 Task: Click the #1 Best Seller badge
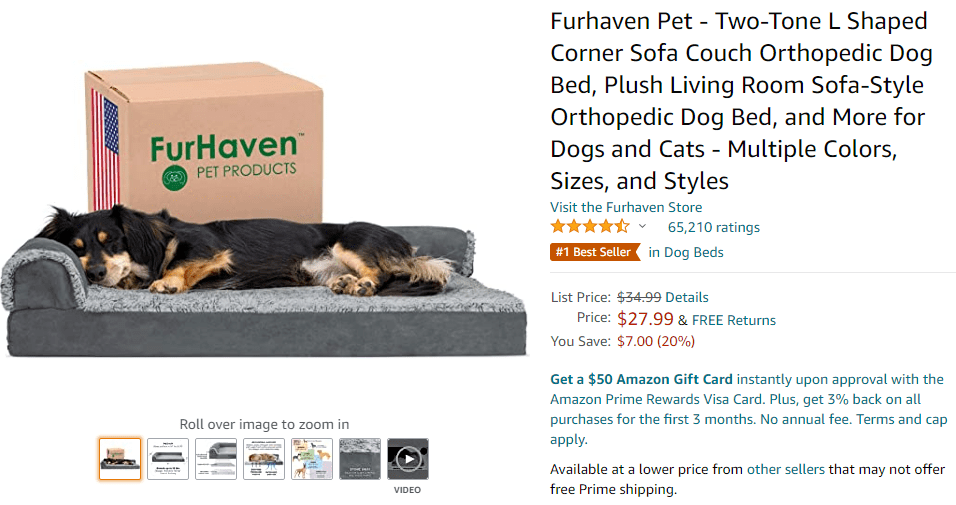pyautogui.click(x=595, y=252)
